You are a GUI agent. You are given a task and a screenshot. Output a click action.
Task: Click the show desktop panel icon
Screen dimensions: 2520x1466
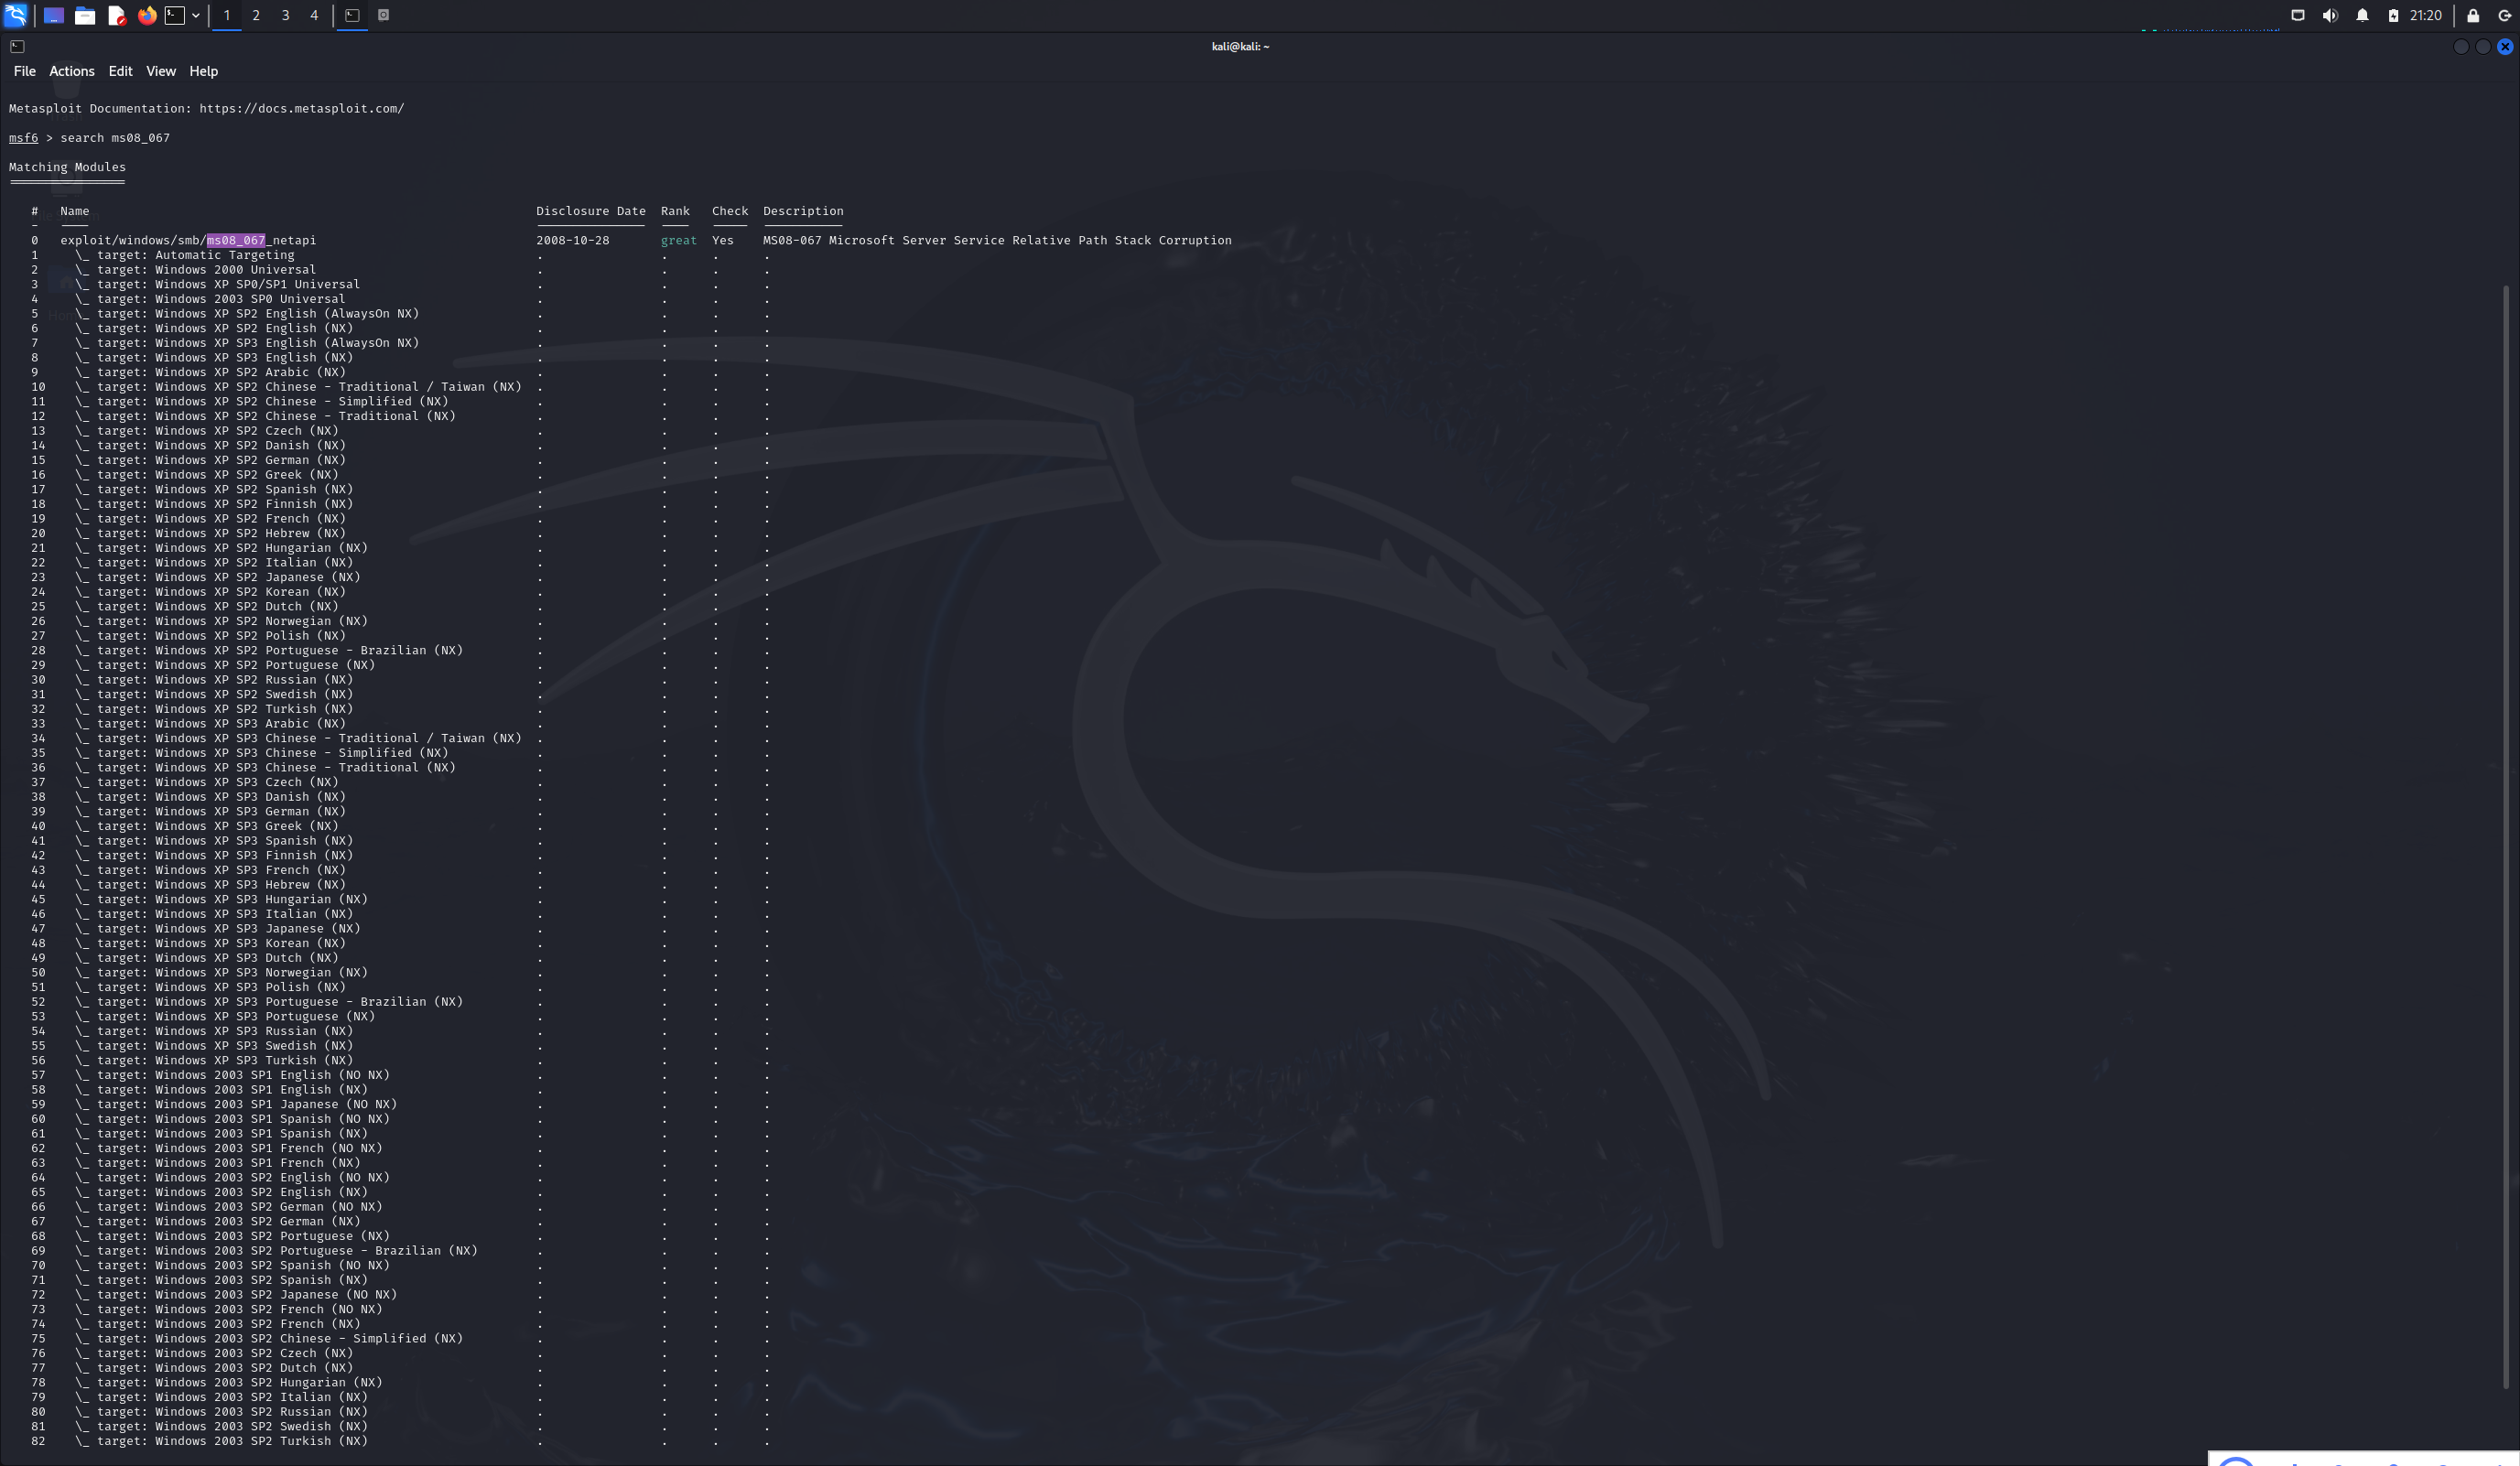(x=54, y=15)
